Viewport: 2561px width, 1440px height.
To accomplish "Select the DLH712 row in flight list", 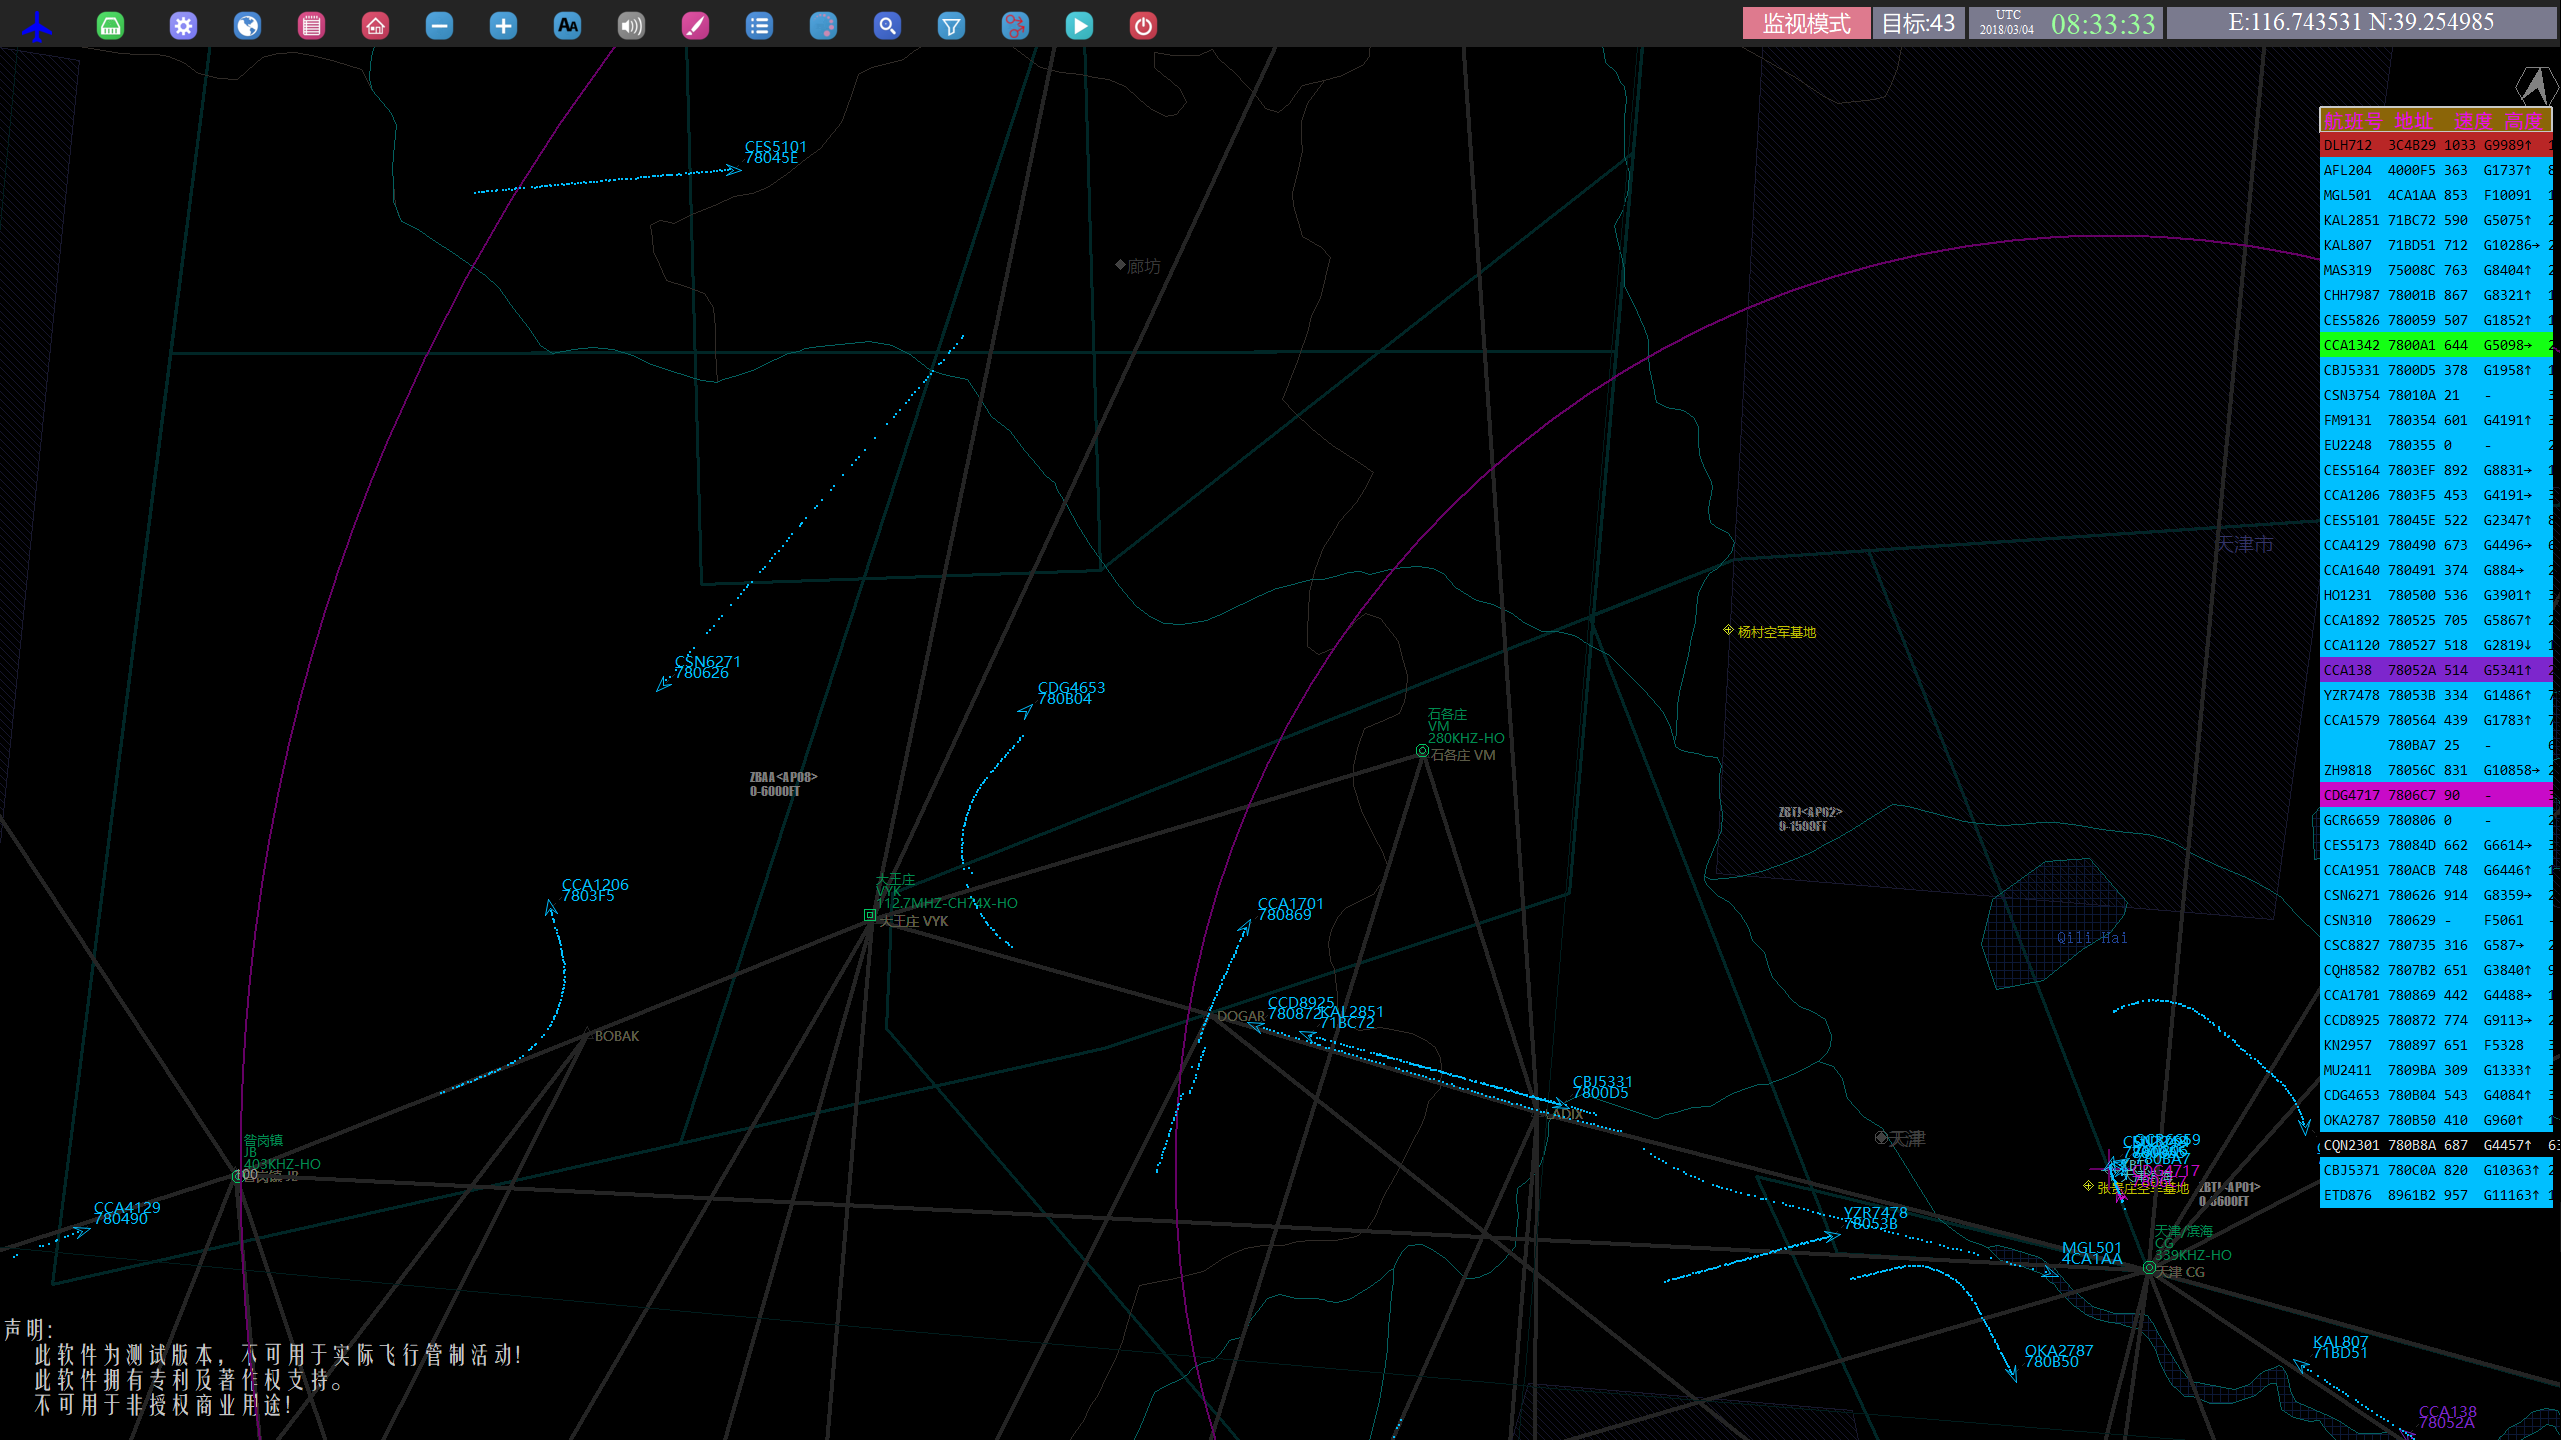I will tap(2436, 145).
